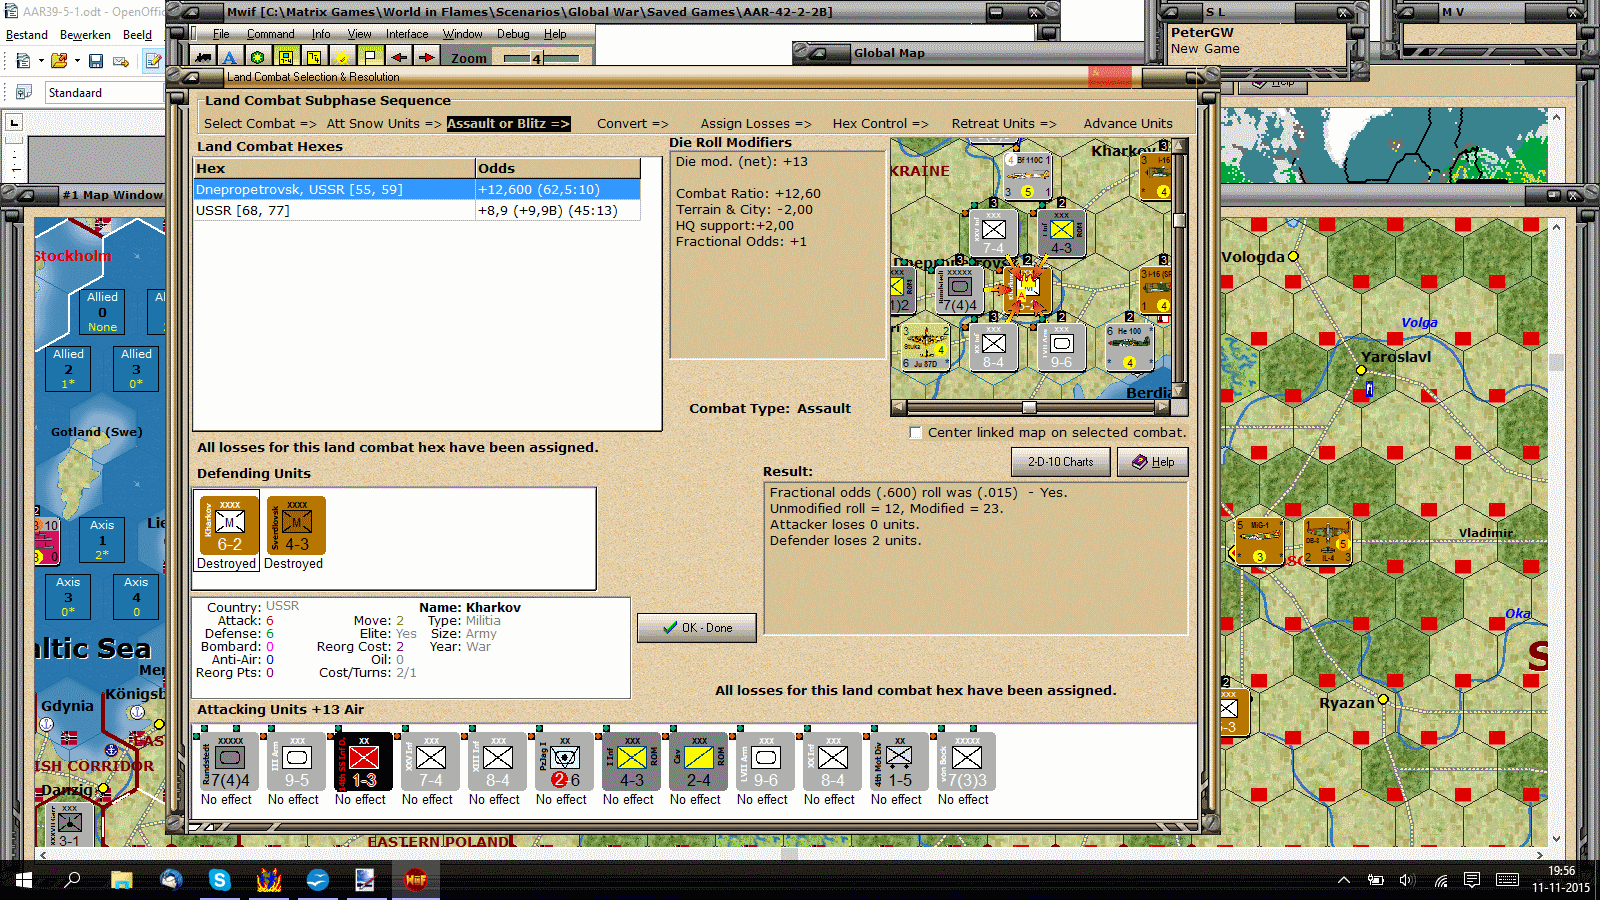Click the tank unit icon in Mwif toolbar

[x=203, y=58]
